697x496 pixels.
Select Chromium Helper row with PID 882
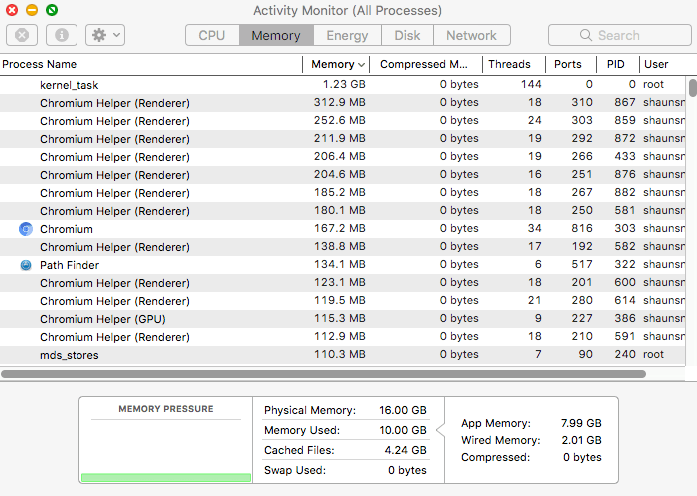(342, 193)
